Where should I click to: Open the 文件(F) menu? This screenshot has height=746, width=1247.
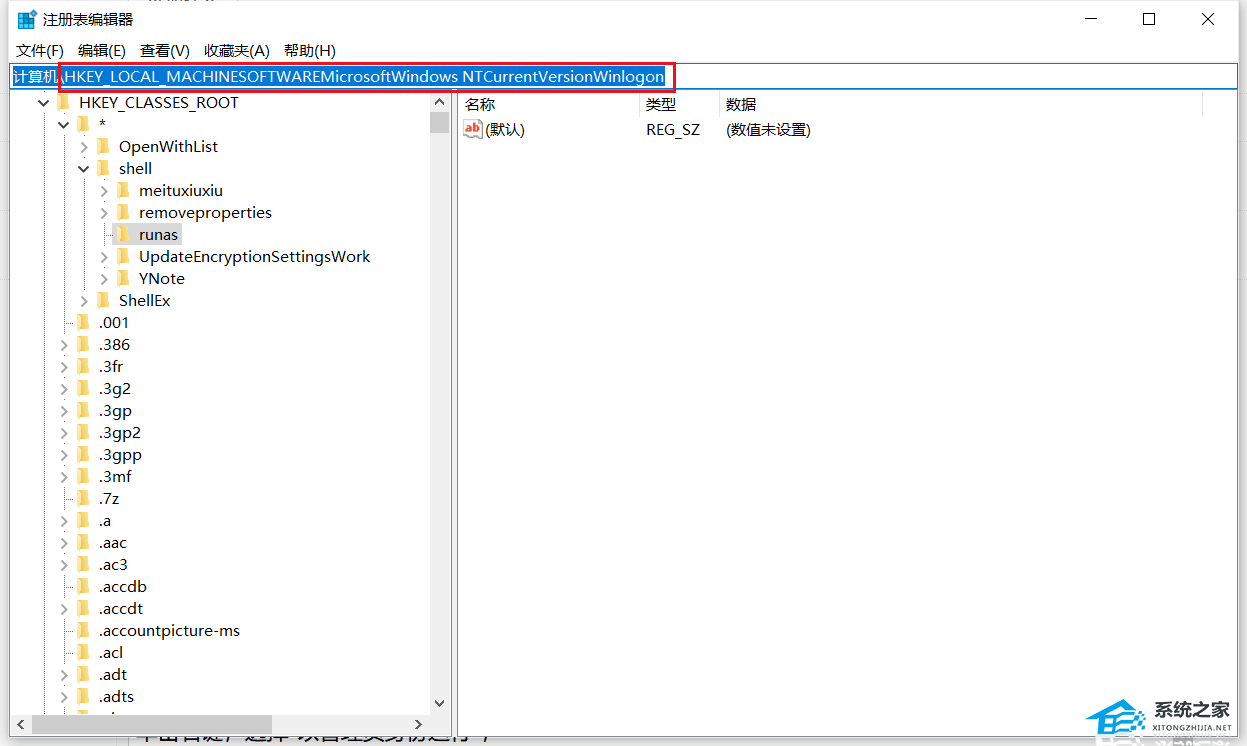pyautogui.click(x=40, y=51)
